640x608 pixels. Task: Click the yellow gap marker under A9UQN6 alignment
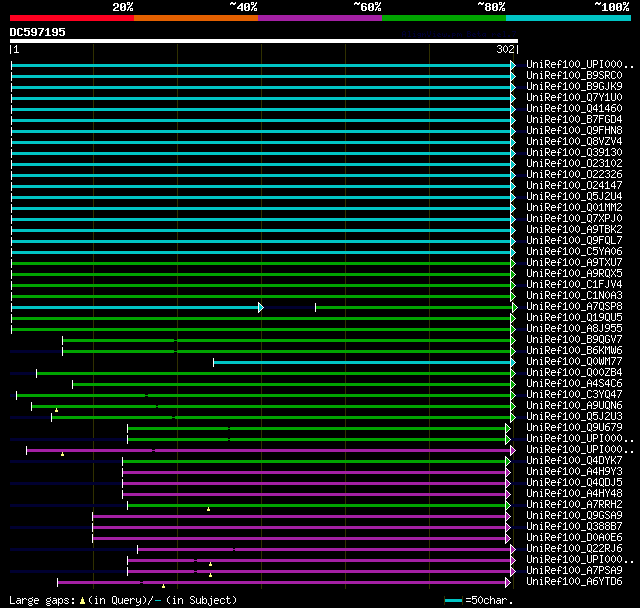point(56,410)
